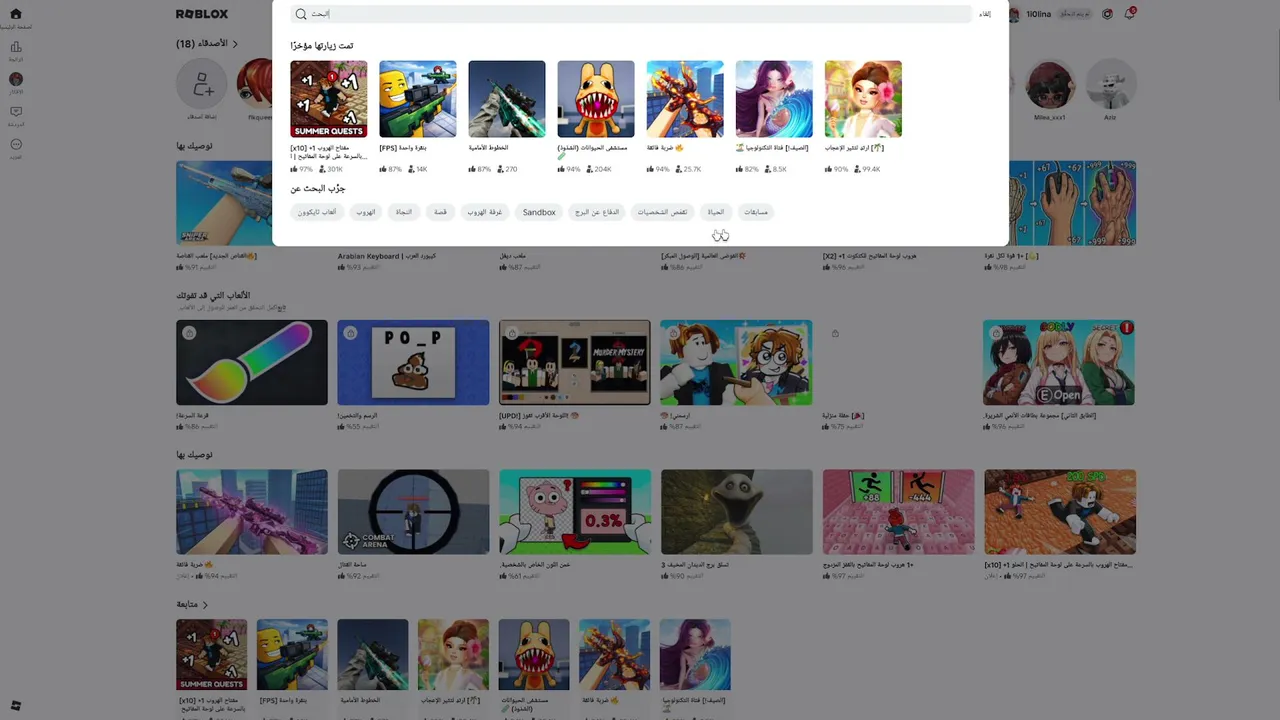This screenshot has height=720, width=1280.
Task: Click the Milea_xxx1 friend name
Action: pos(1050,117)
